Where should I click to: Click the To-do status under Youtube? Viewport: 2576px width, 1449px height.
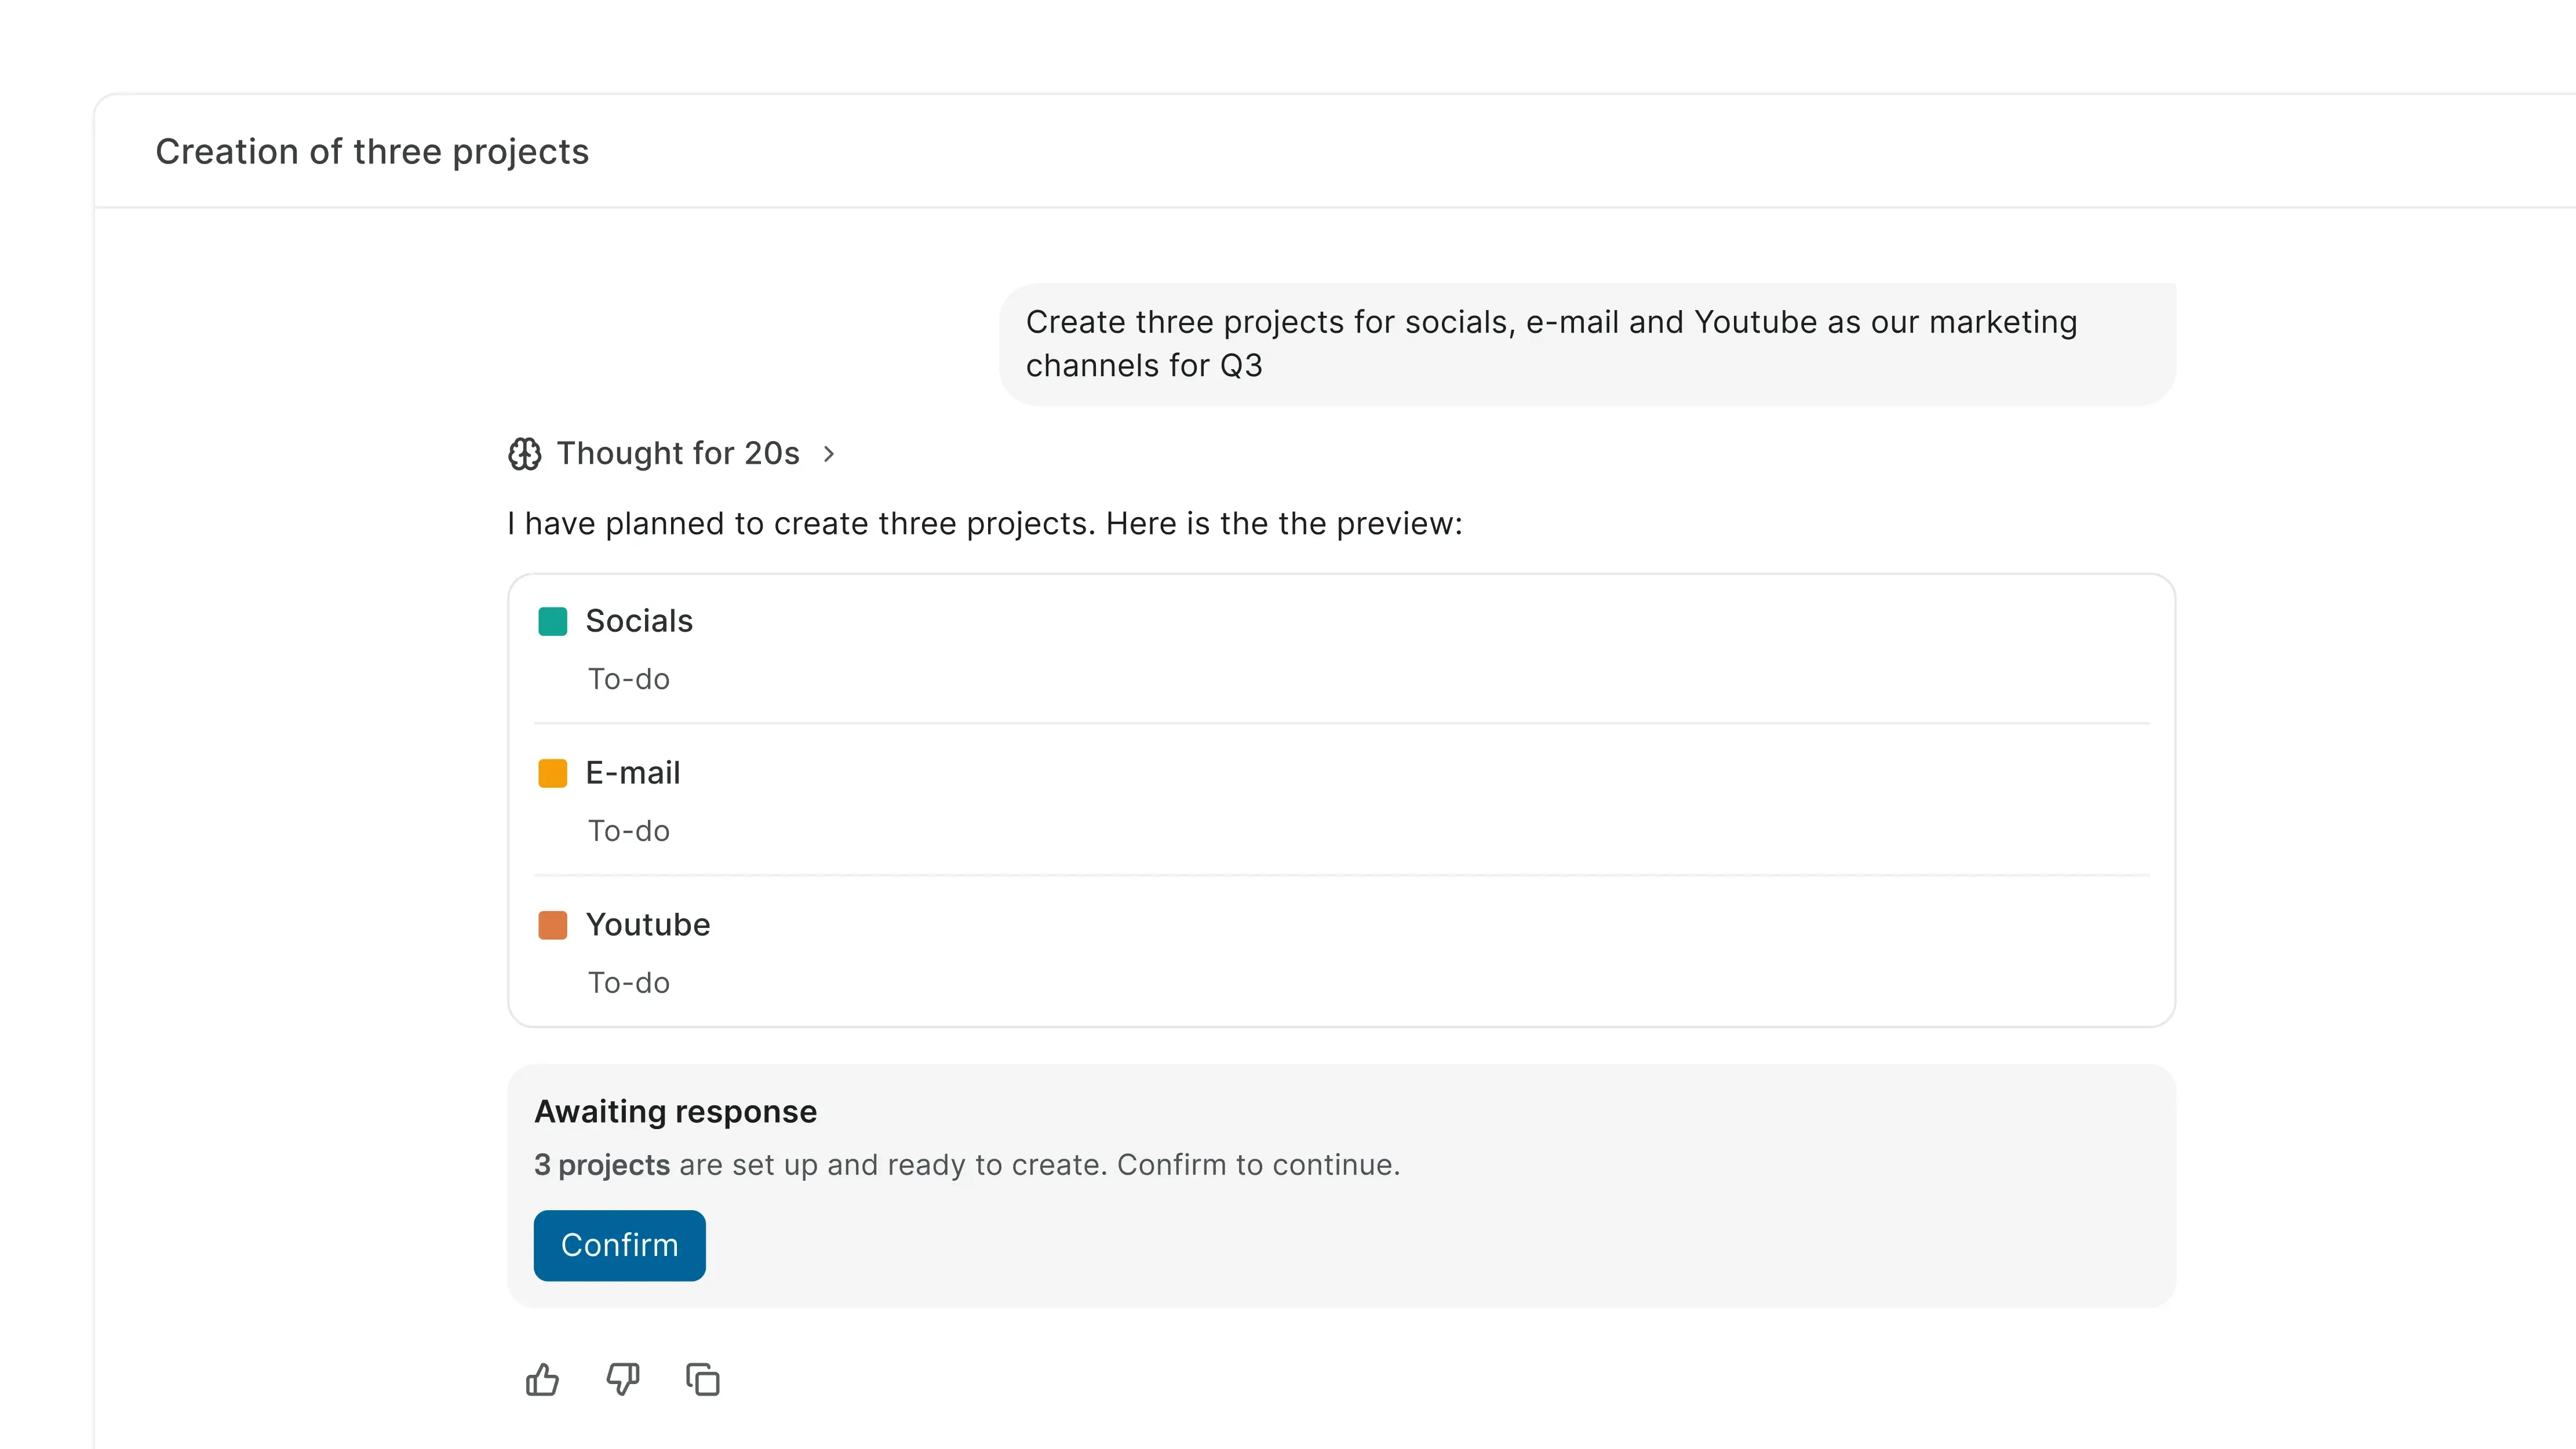click(x=628, y=982)
